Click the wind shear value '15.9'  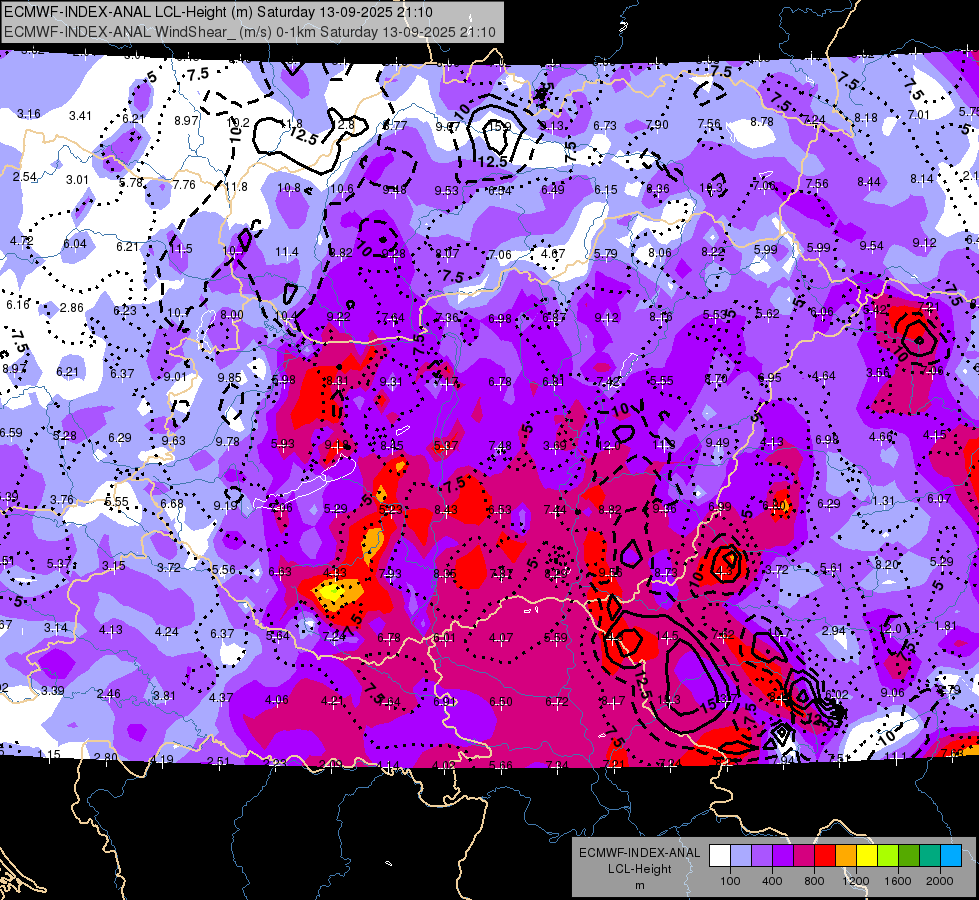tap(499, 127)
